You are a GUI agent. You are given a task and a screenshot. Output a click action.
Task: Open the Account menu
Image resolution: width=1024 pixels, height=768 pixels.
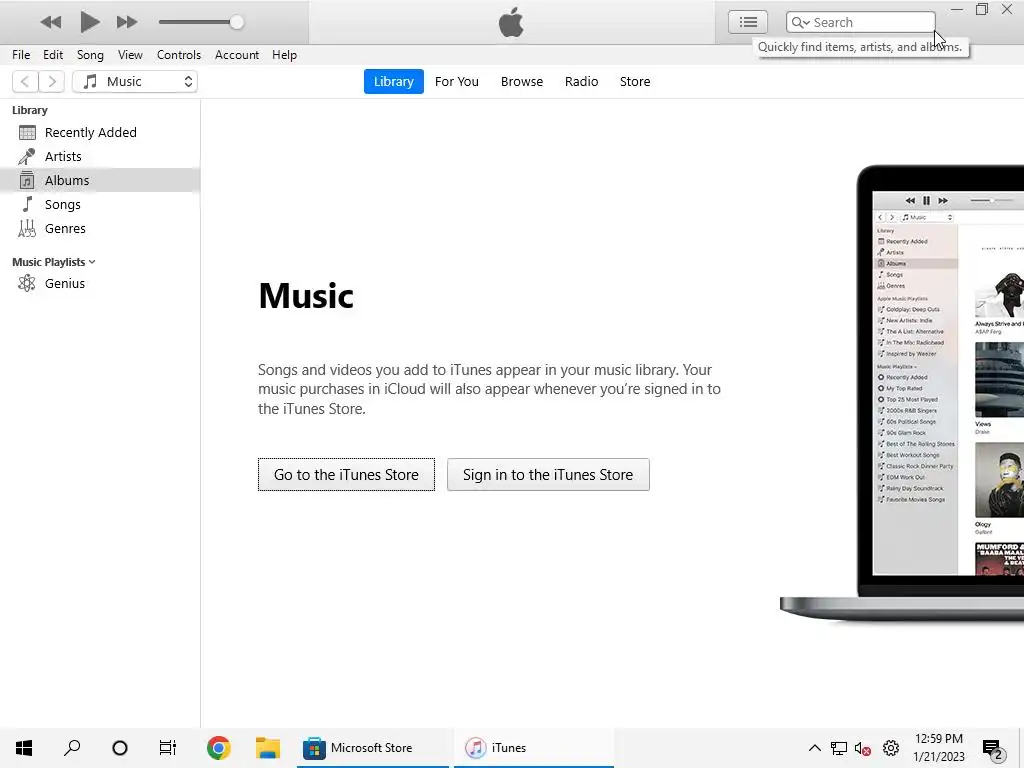click(236, 55)
